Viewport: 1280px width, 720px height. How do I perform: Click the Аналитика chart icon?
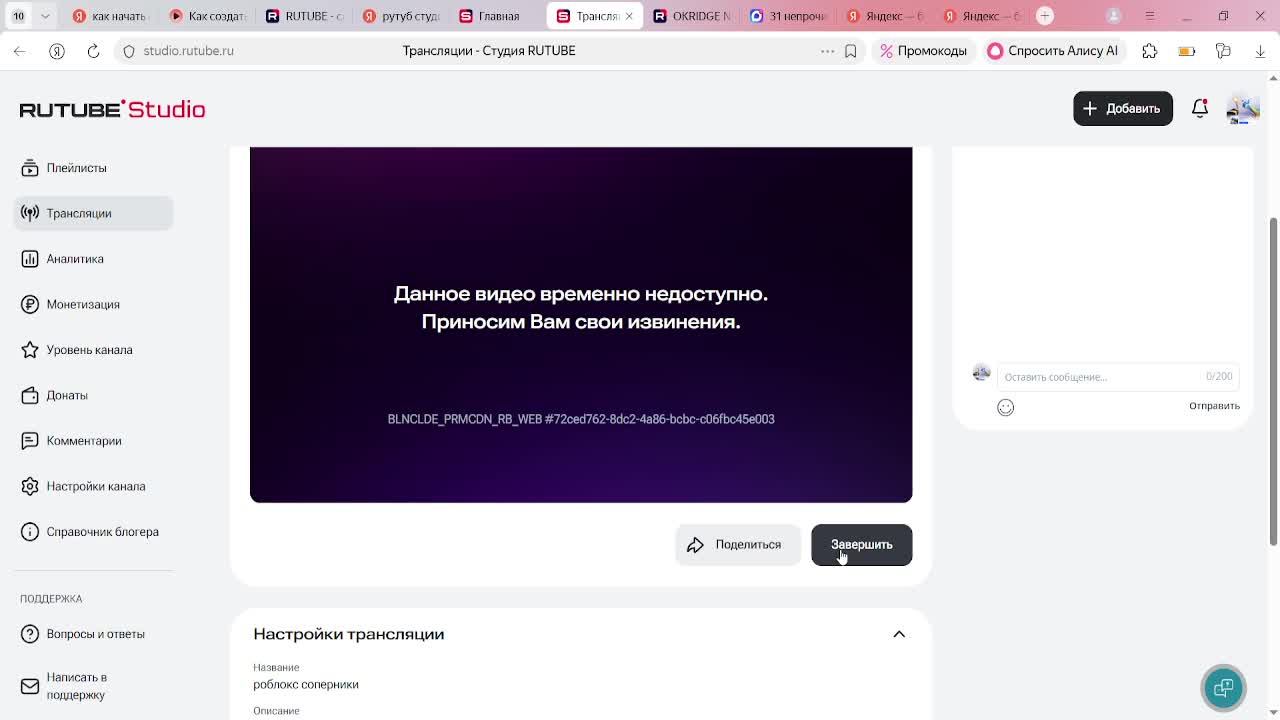pos(30,259)
